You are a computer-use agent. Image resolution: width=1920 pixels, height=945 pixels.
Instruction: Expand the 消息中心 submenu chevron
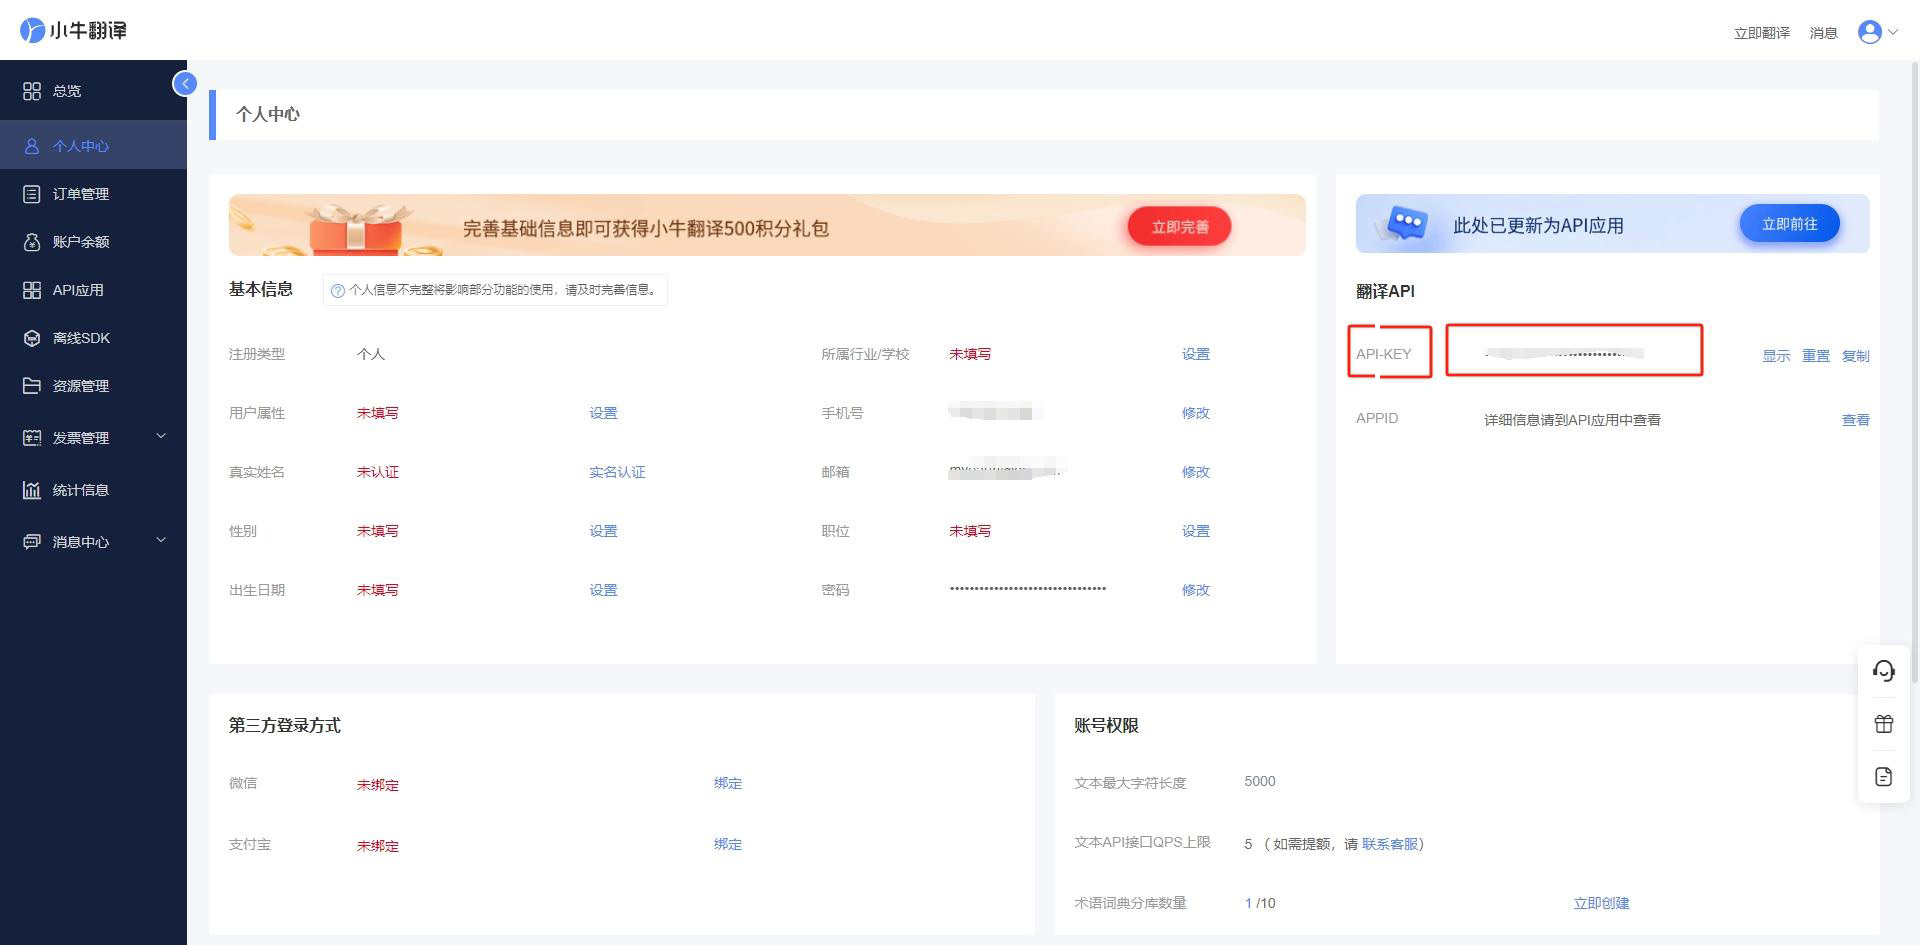coord(161,540)
